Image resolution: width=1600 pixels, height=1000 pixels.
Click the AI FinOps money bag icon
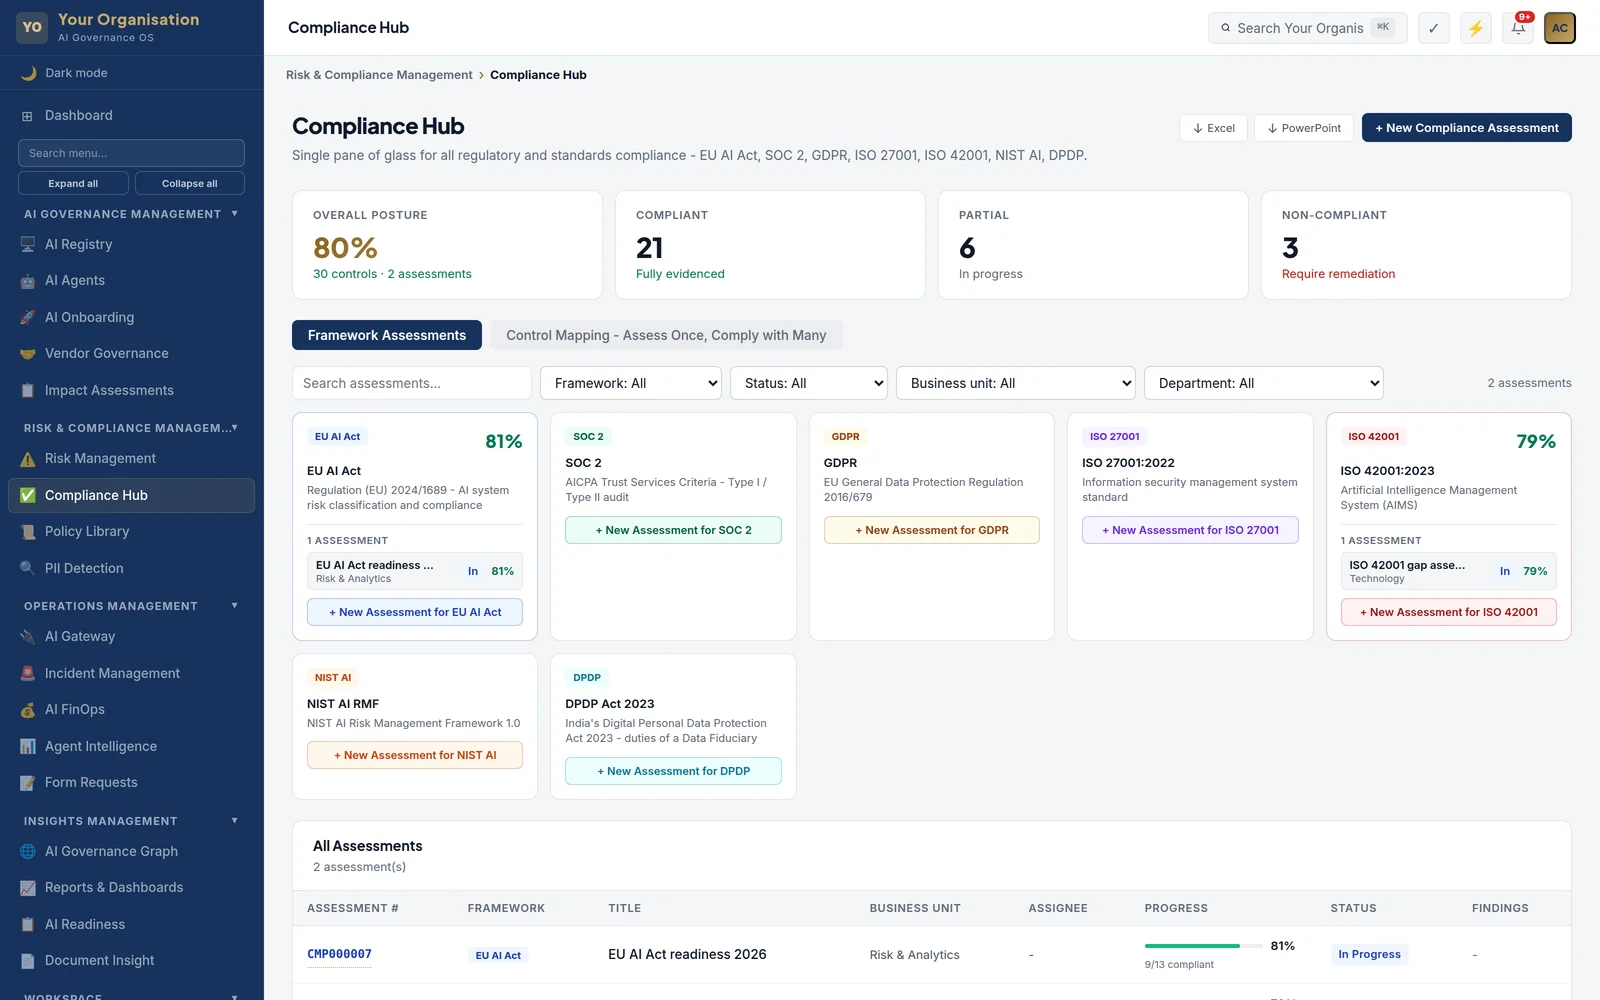[28, 710]
